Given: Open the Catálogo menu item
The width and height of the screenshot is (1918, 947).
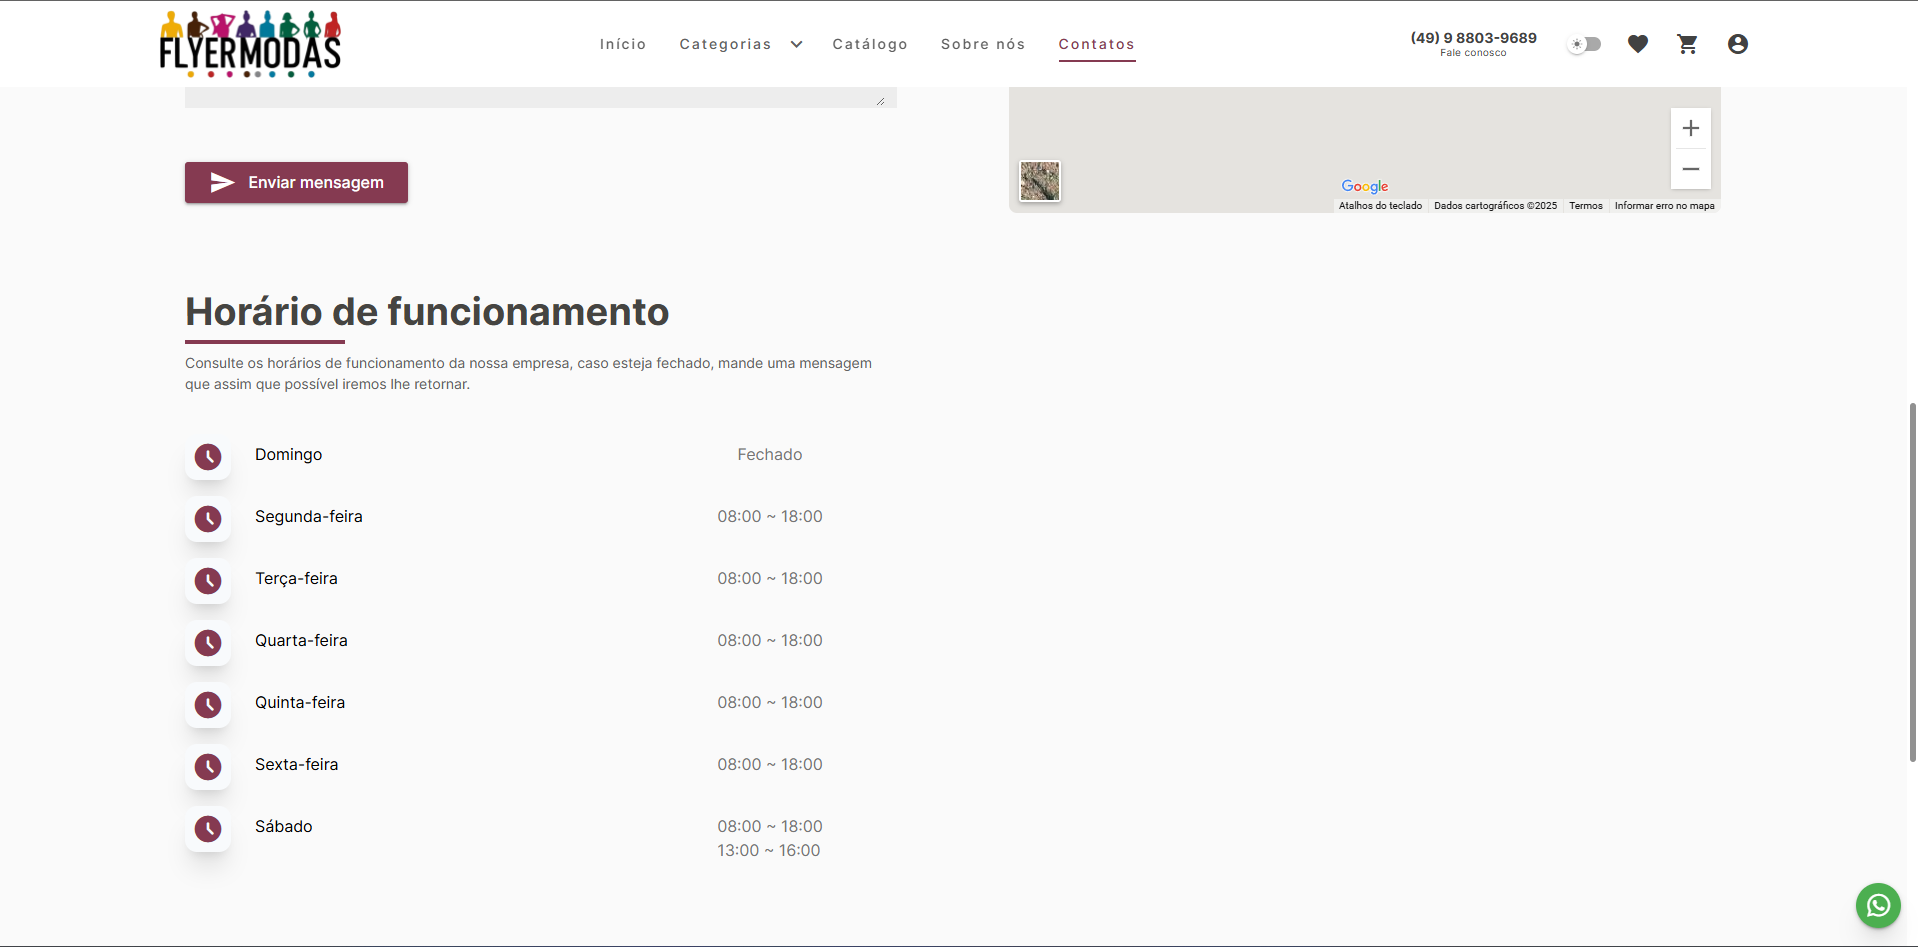Looking at the screenshot, I should pyautogui.click(x=870, y=44).
